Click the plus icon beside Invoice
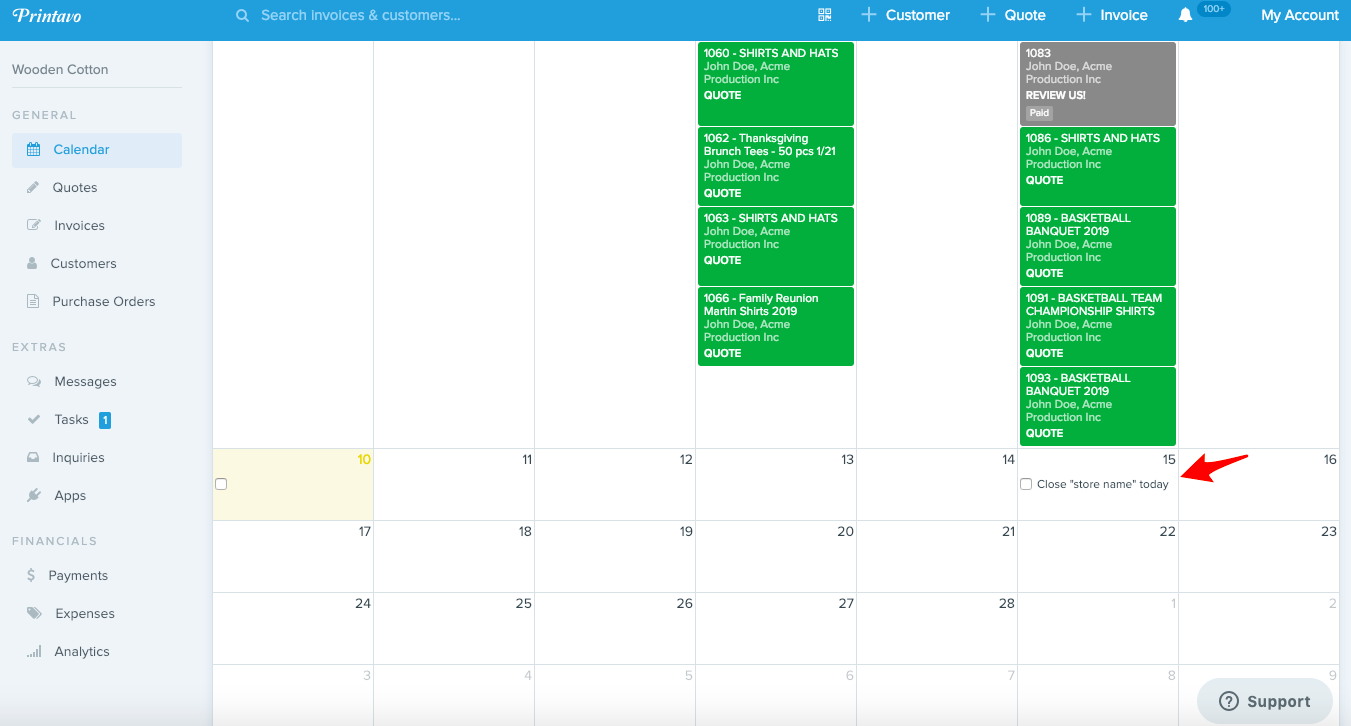 [x=1084, y=15]
